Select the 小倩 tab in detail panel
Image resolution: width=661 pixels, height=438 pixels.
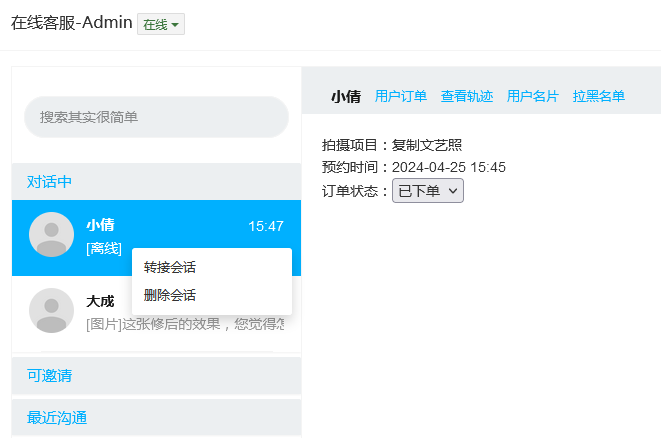point(346,97)
